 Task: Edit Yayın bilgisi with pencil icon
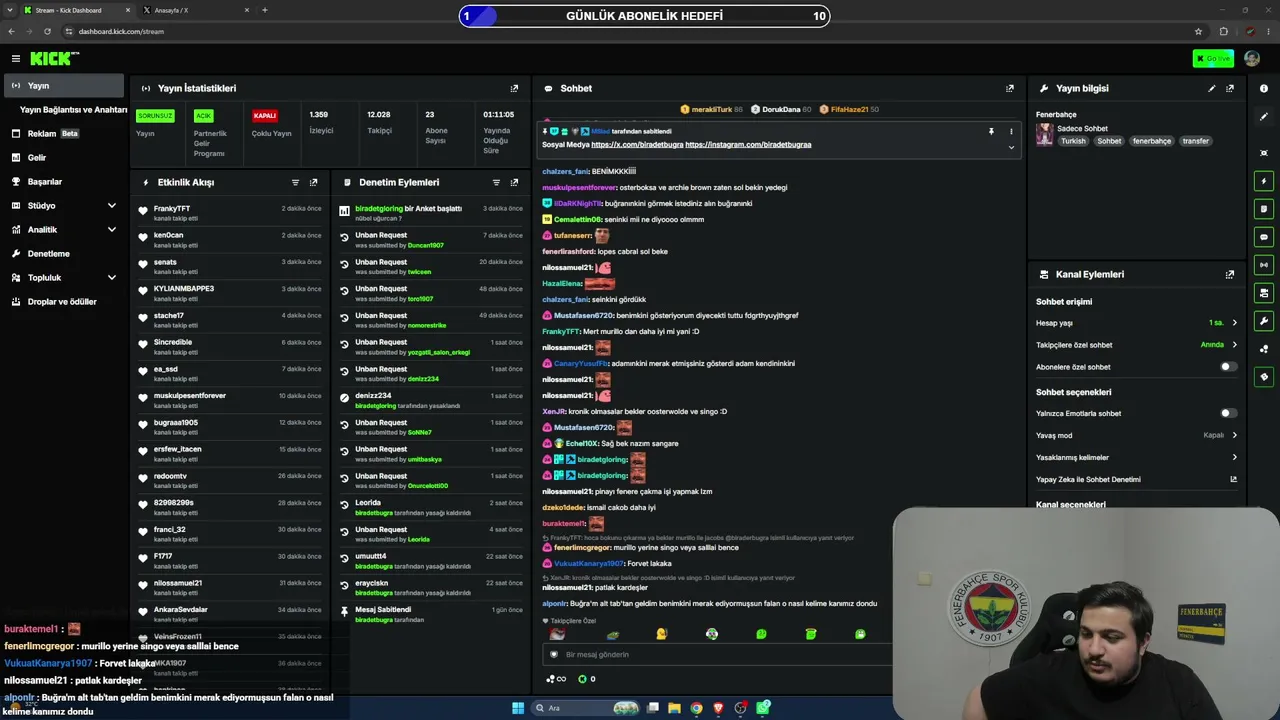pyautogui.click(x=1212, y=88)
